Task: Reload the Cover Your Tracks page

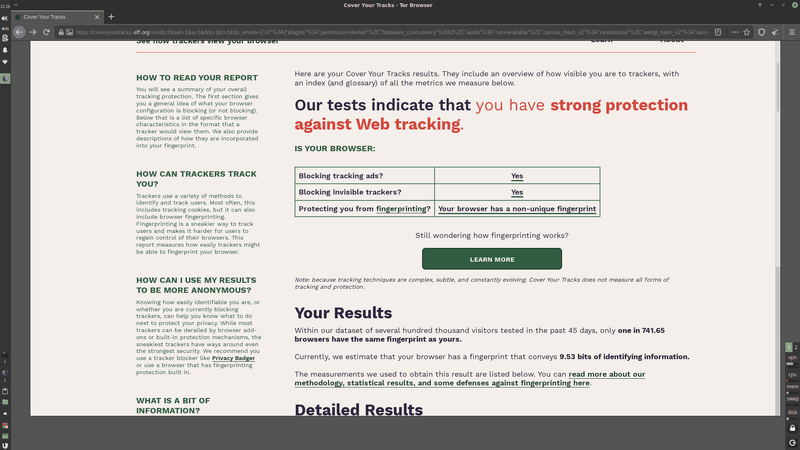Action: tap(46, 32)
